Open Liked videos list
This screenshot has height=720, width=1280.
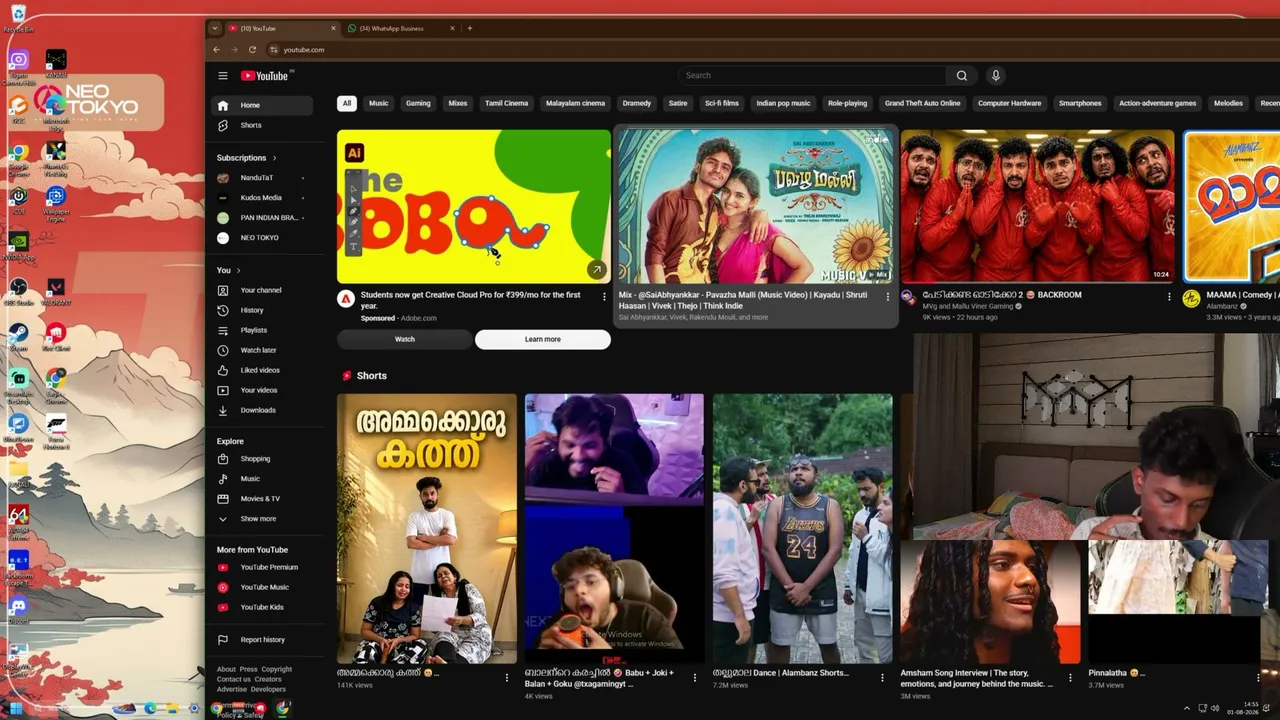[262, 370]
